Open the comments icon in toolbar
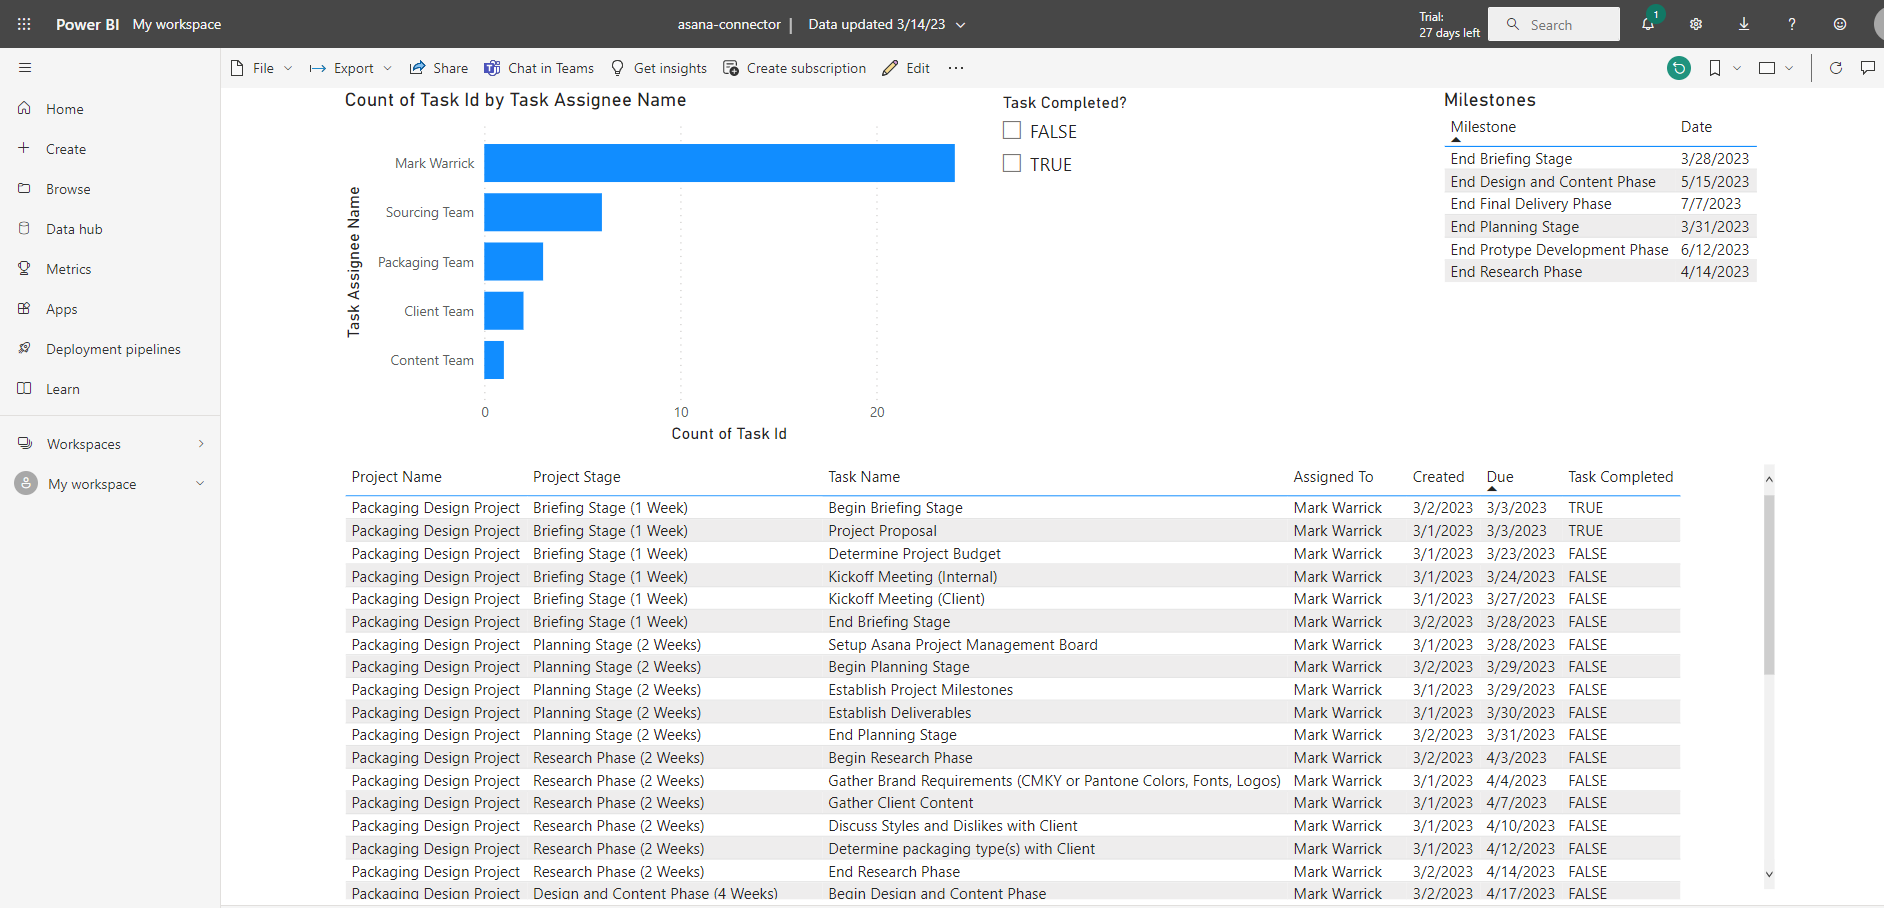Image resolution: width=1884 pixels, height=908 pixels. (1867, 68)
